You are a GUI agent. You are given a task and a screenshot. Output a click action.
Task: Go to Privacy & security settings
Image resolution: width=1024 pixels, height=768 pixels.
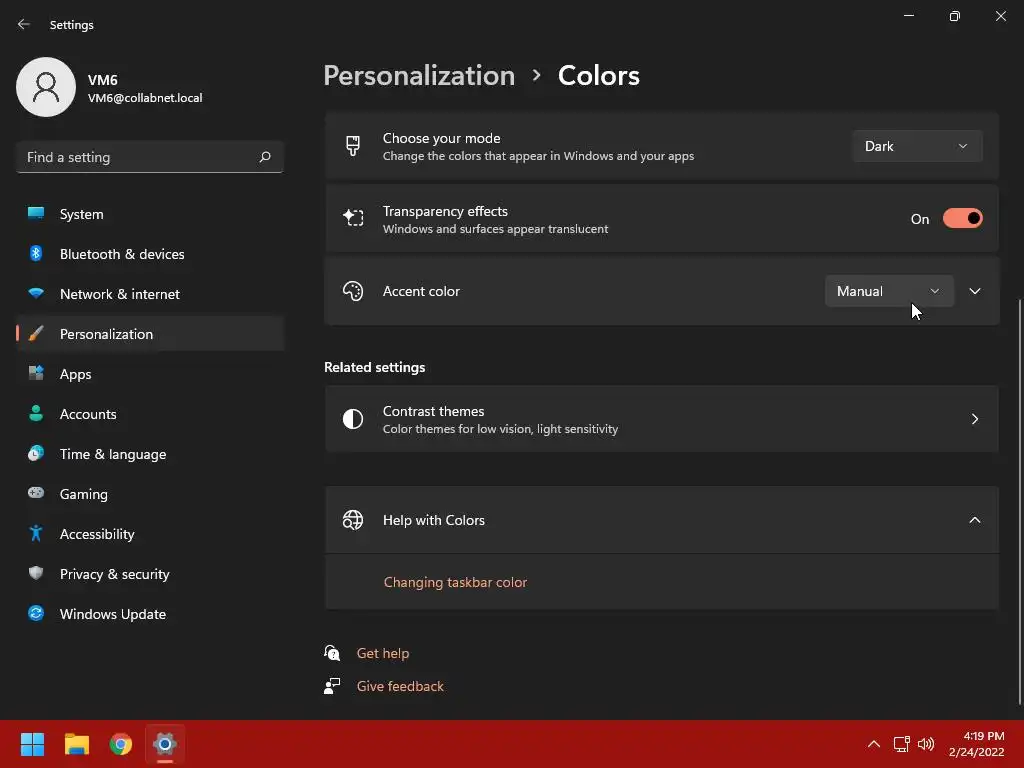114,574
